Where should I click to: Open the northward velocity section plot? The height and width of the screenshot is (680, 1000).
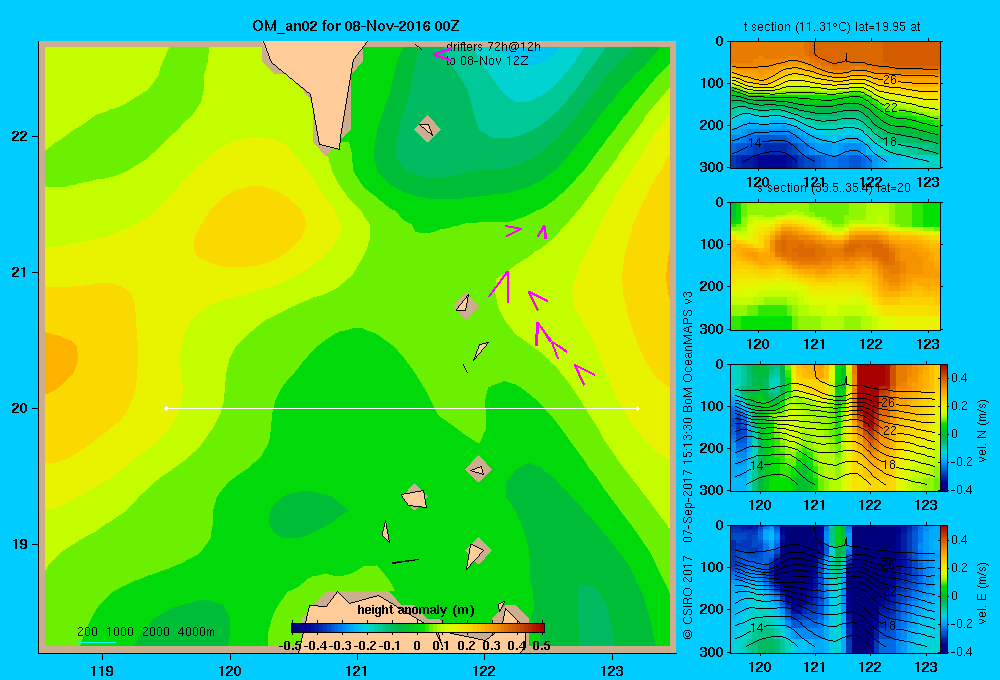[835, 427]
